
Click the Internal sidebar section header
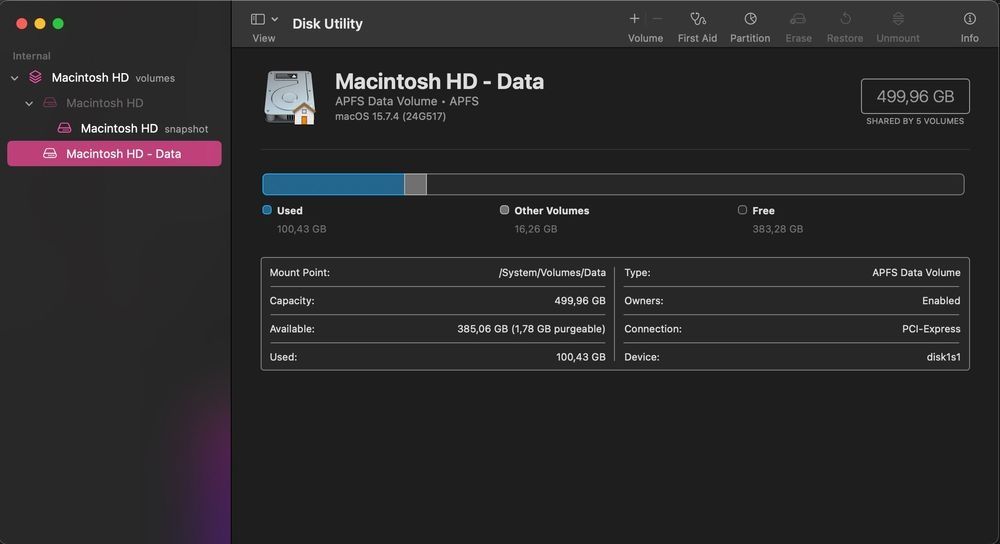(31, 56)
